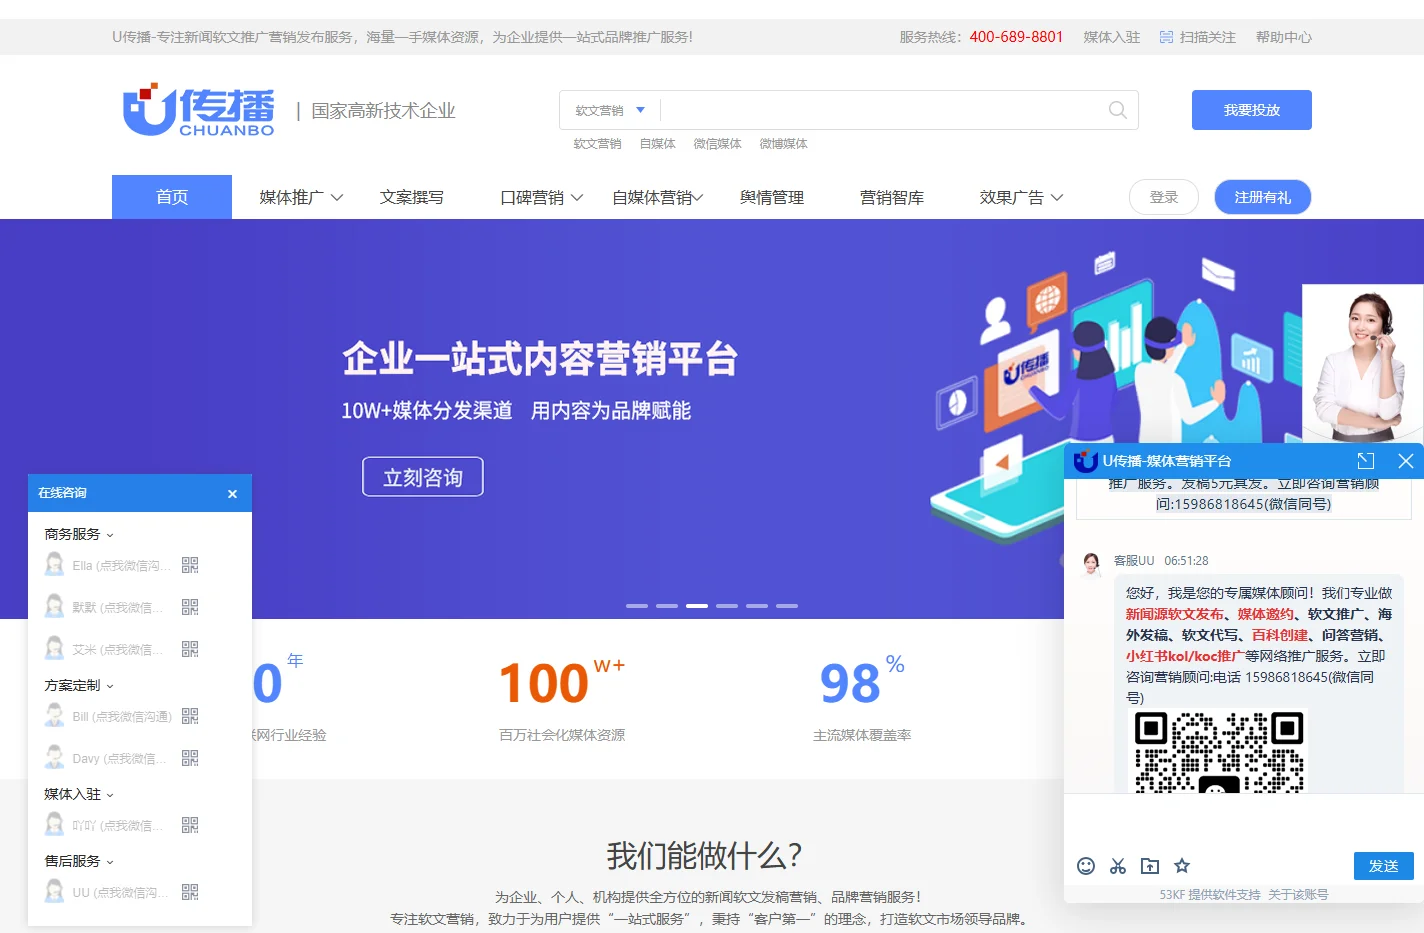Click 媒体入驻 in the top bar

click(x=1112, y=37)
